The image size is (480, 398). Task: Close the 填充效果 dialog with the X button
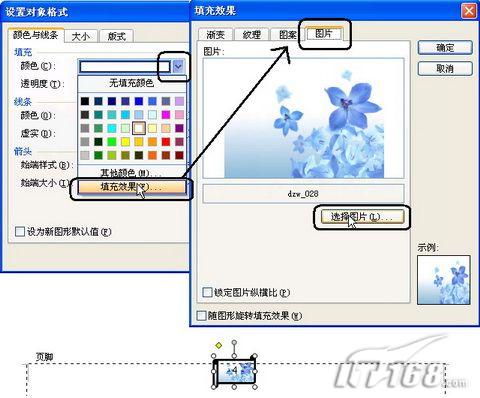[x=468, y=11]
